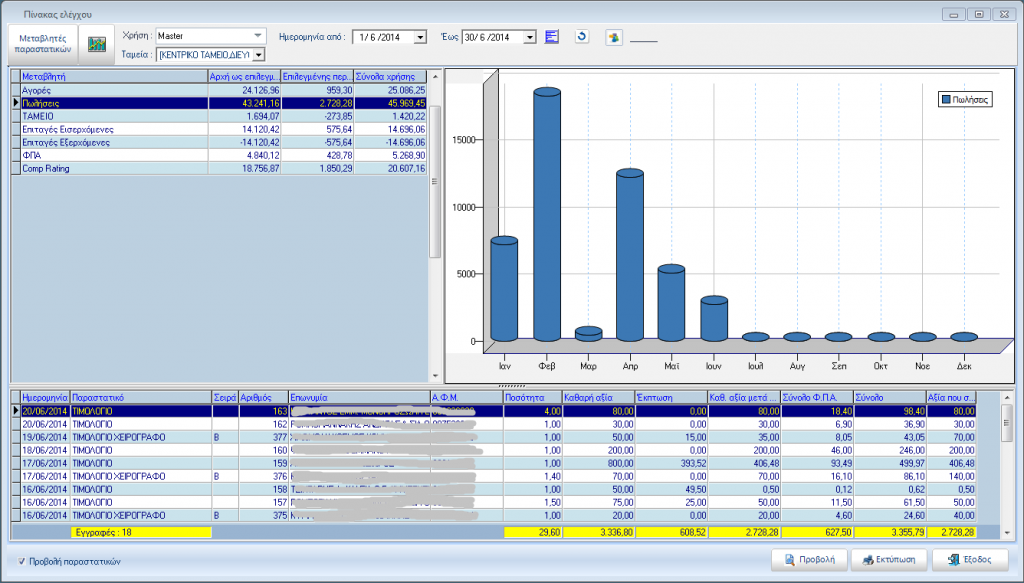Click the Εκτύπωση print button
The width and height of the screenshot is (1024, 583).
pyautogui.click(x=888, y=559)
